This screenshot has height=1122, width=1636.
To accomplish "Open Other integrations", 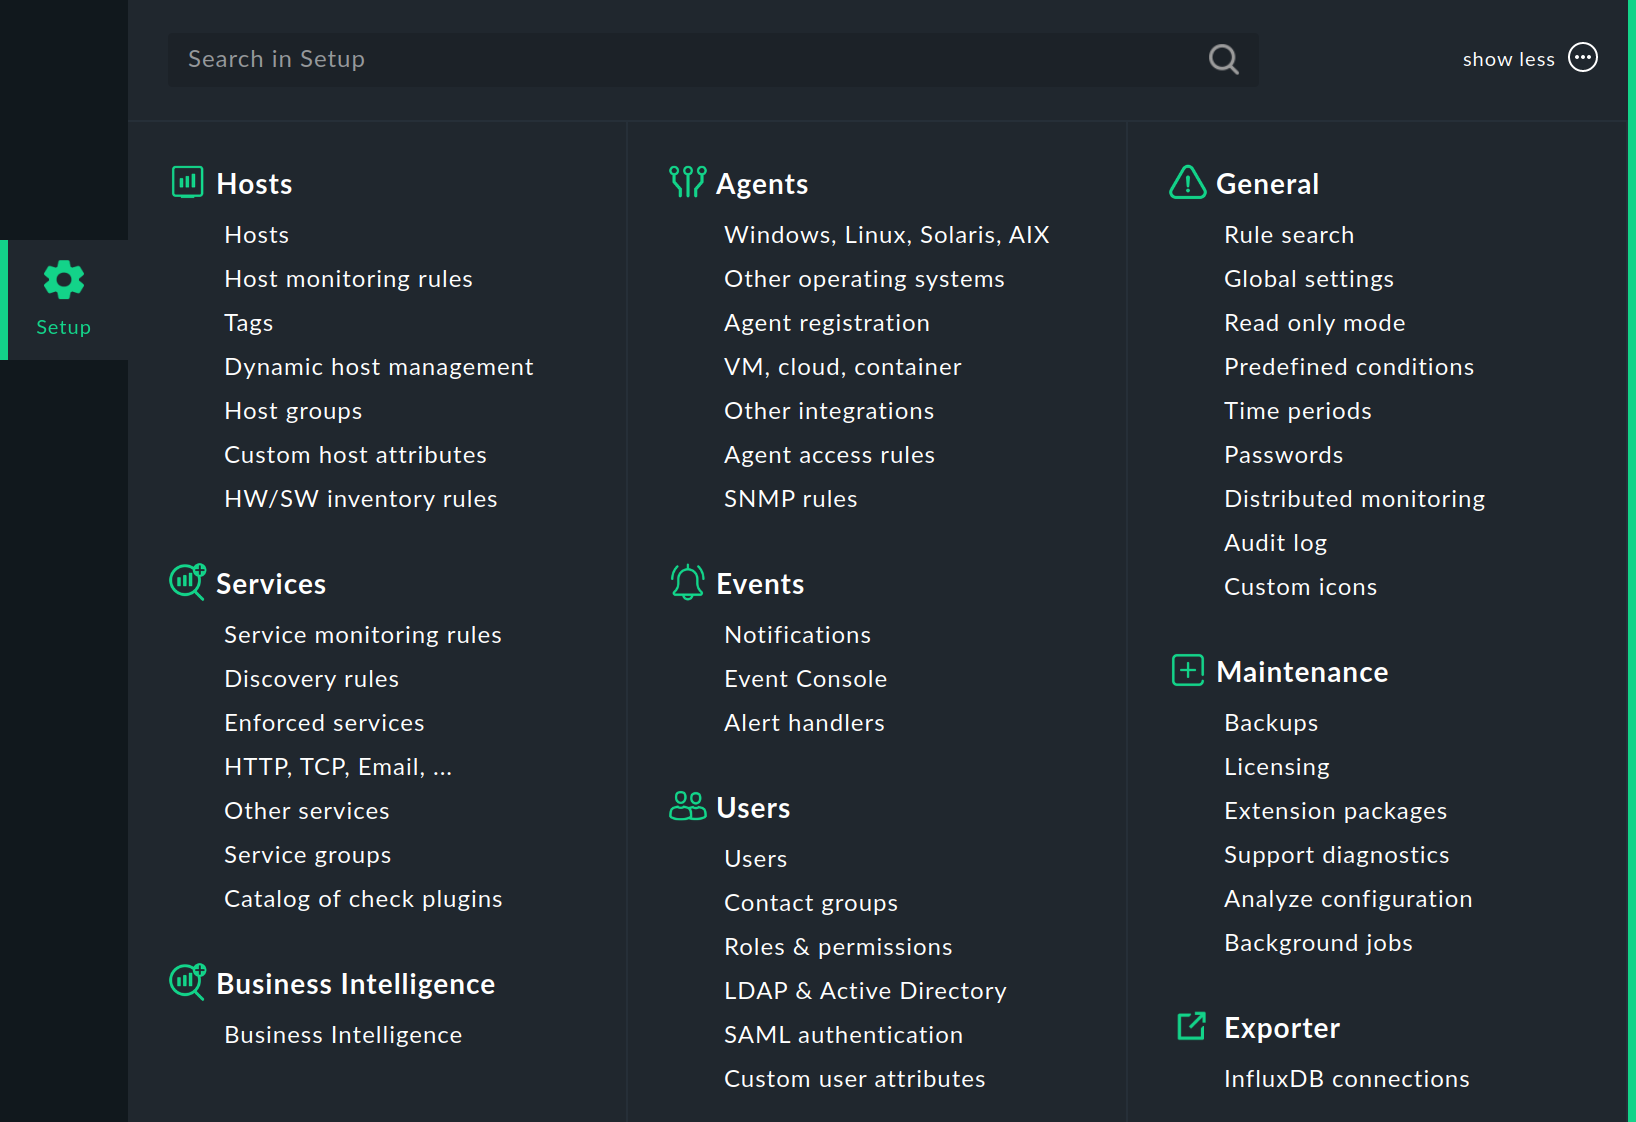I will click(x=830, y=411).
